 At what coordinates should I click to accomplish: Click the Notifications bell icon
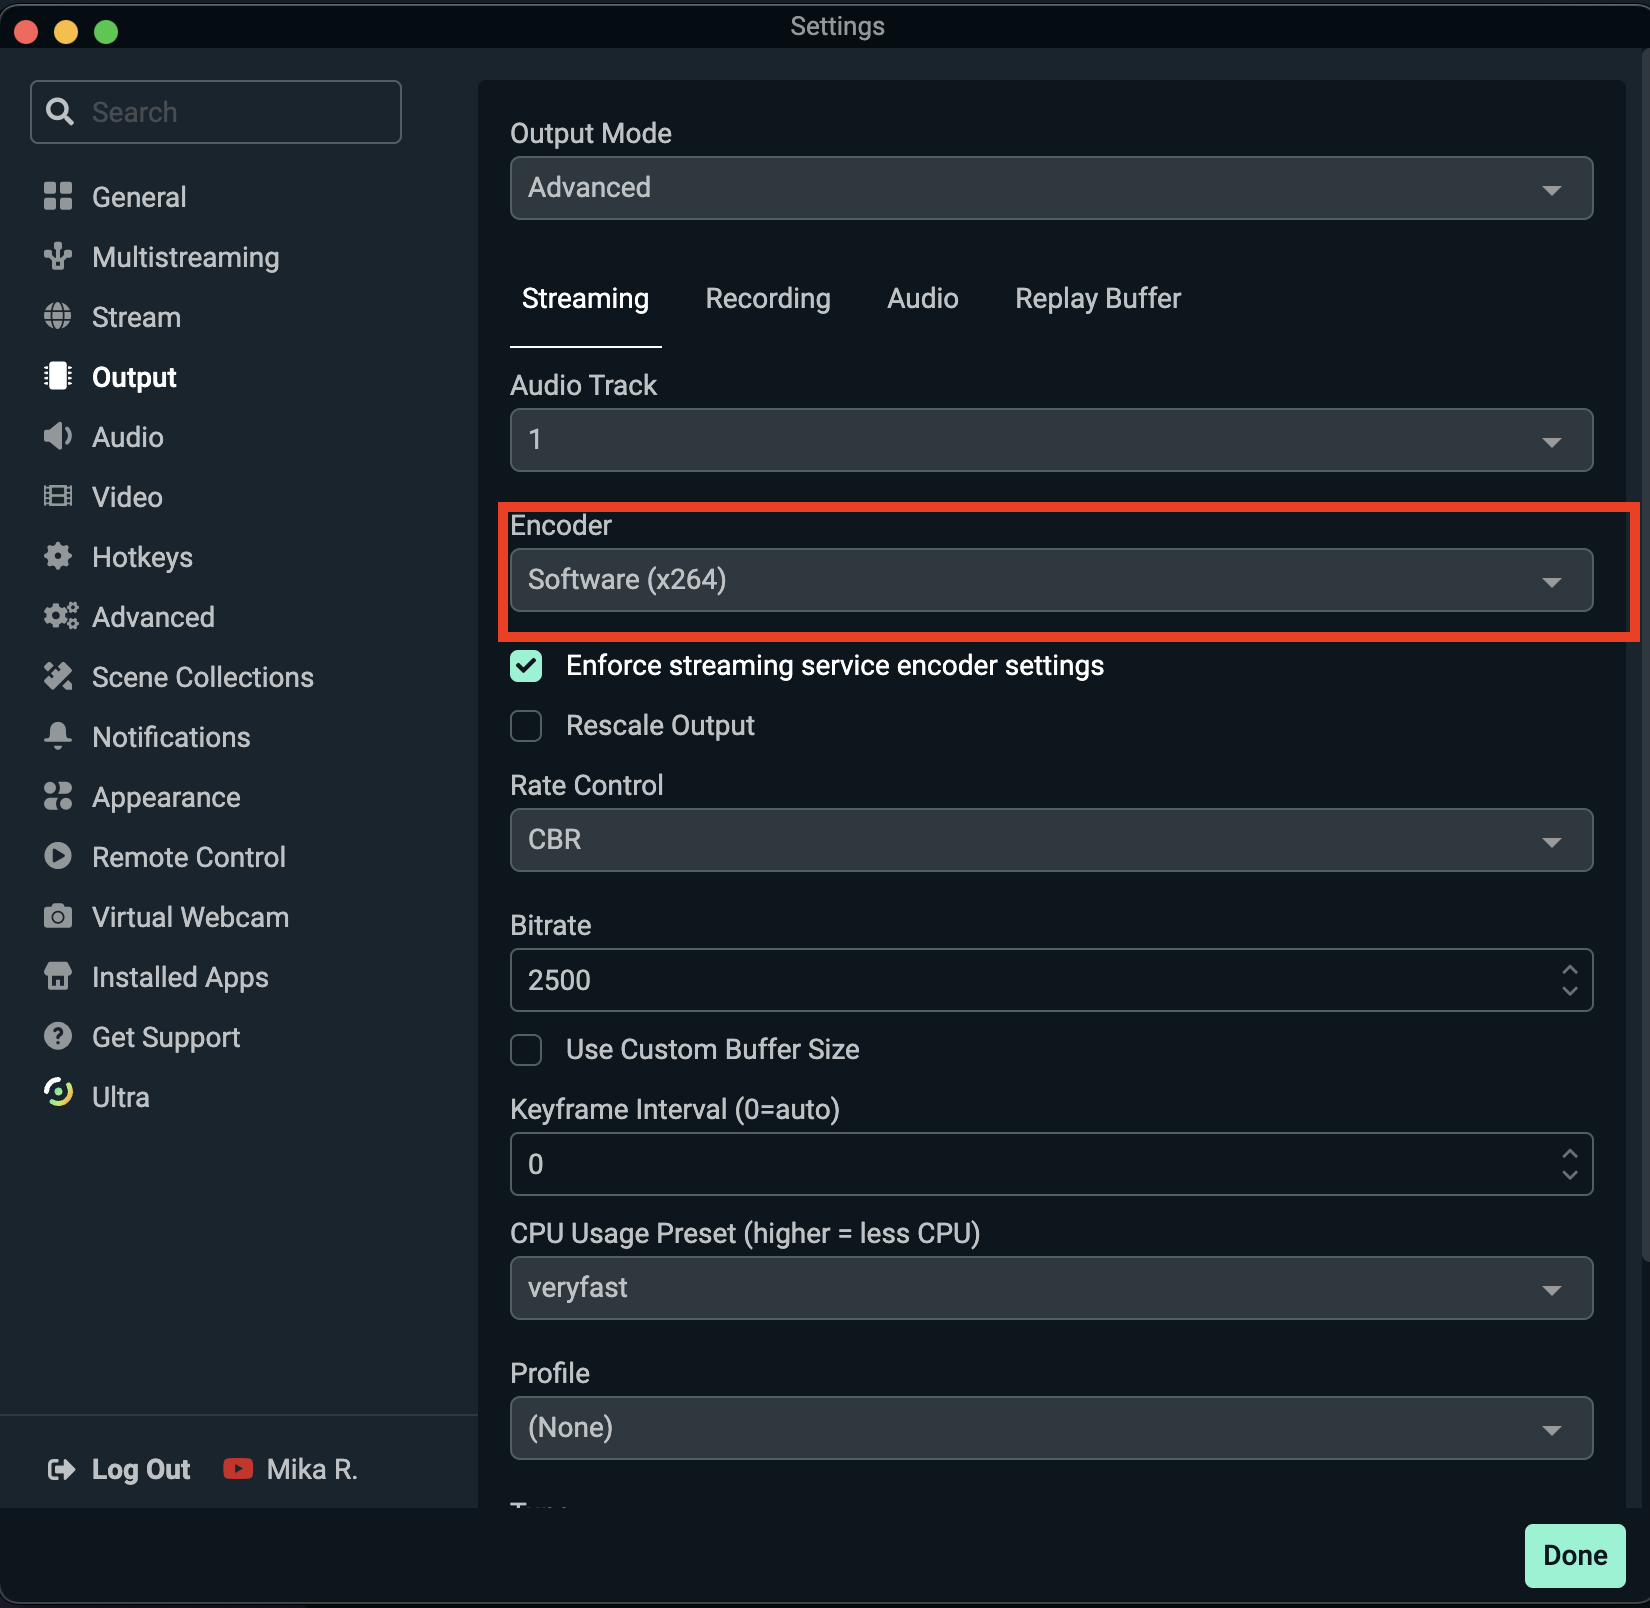pyautogui.click(x=58, y=736)
